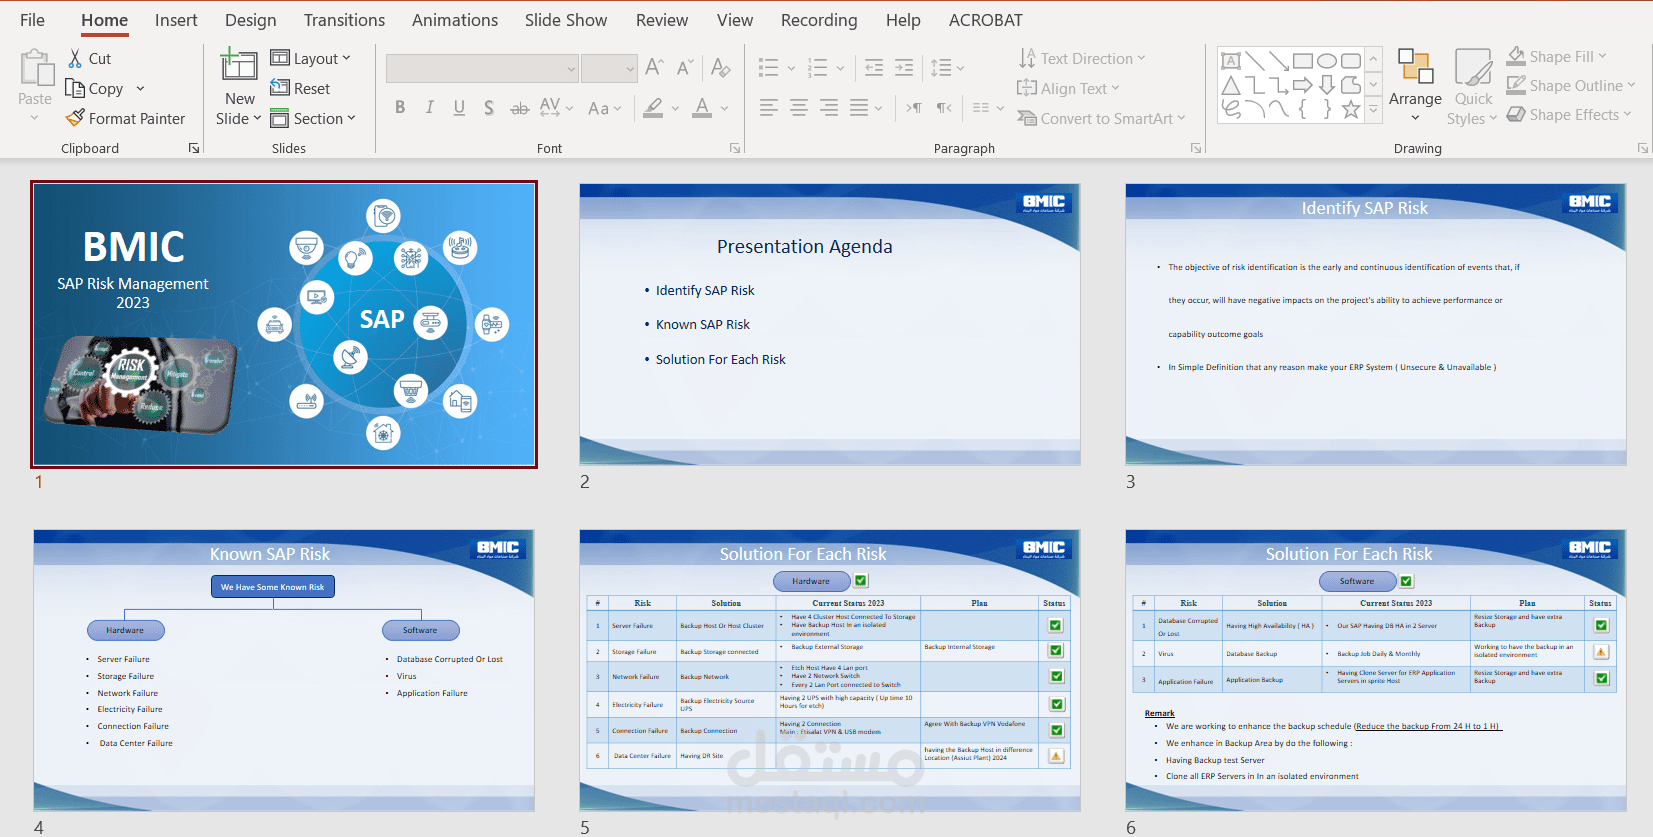Open Paragraph dialog launcher
The width and height of the screenshot is (1653, 837).
click(1196, 148)
